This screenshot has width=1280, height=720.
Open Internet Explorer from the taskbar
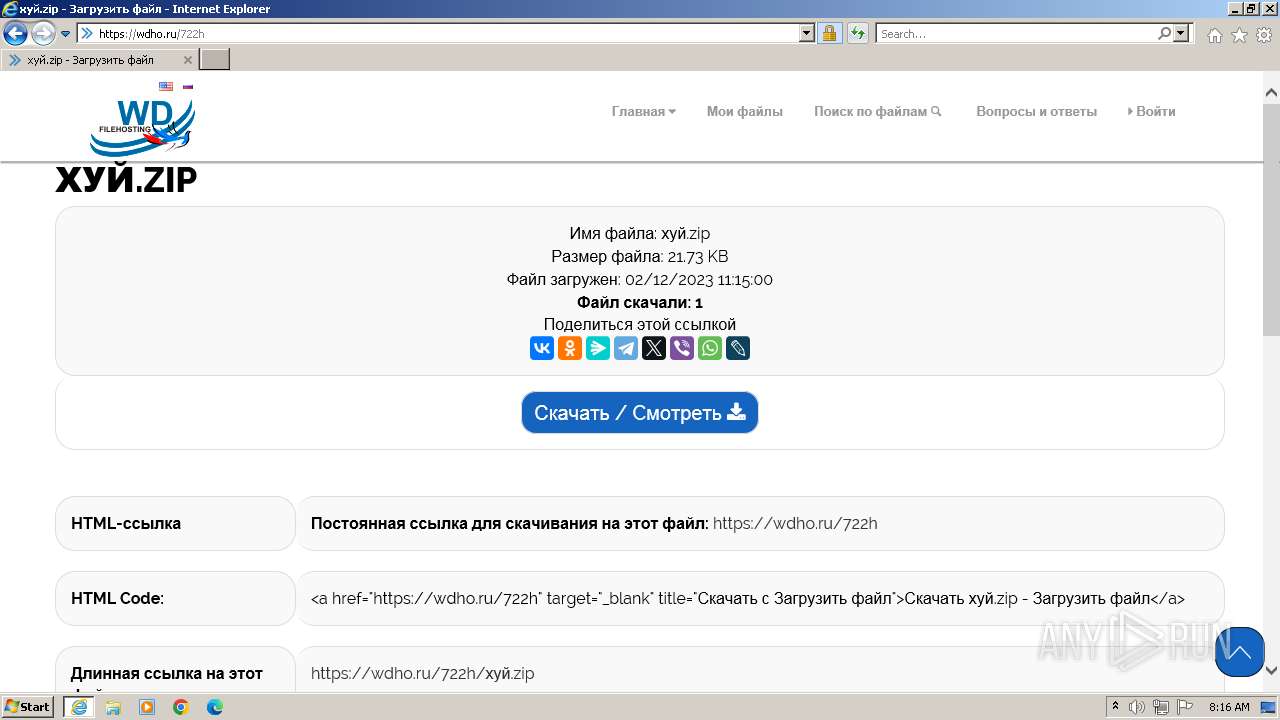click(x=79, y=707)
